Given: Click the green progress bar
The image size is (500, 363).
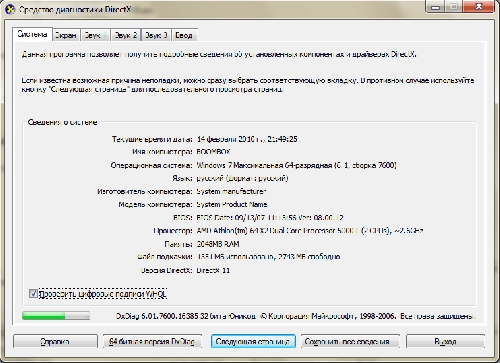Looking at the screenshot, I should tap(56, 316).
